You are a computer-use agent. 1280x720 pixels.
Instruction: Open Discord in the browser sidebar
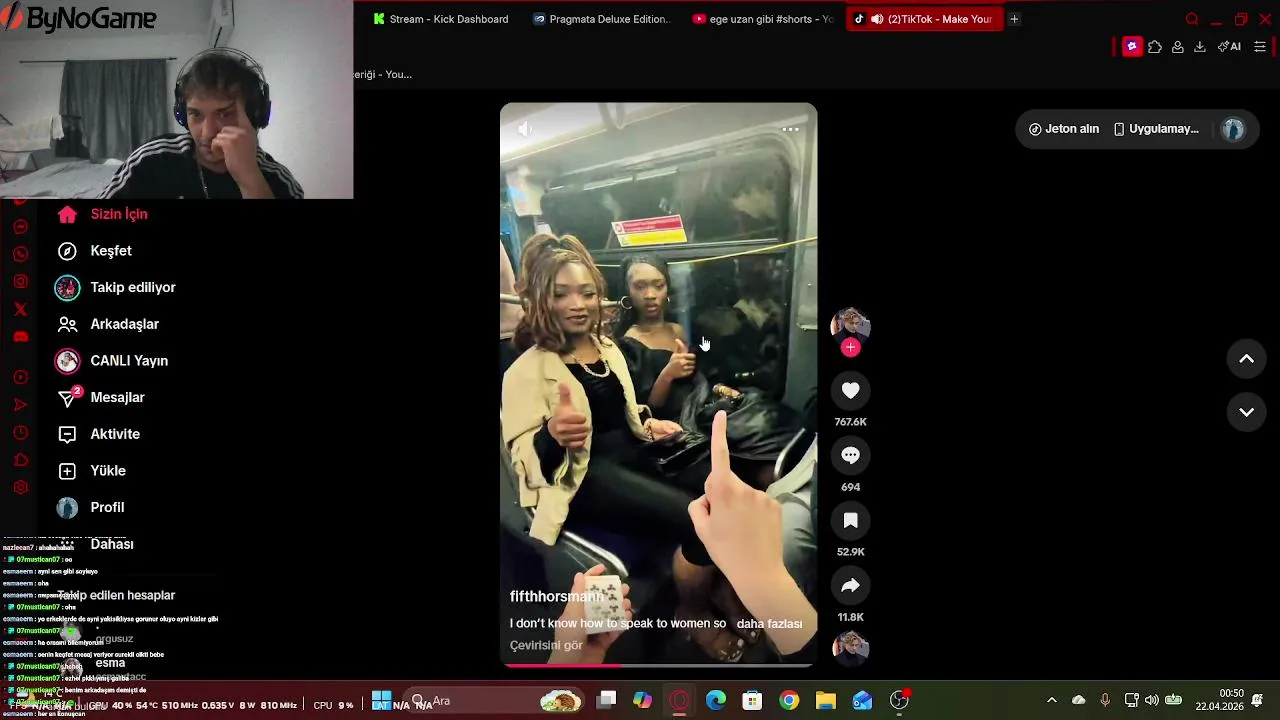click(x=20, y=337)
